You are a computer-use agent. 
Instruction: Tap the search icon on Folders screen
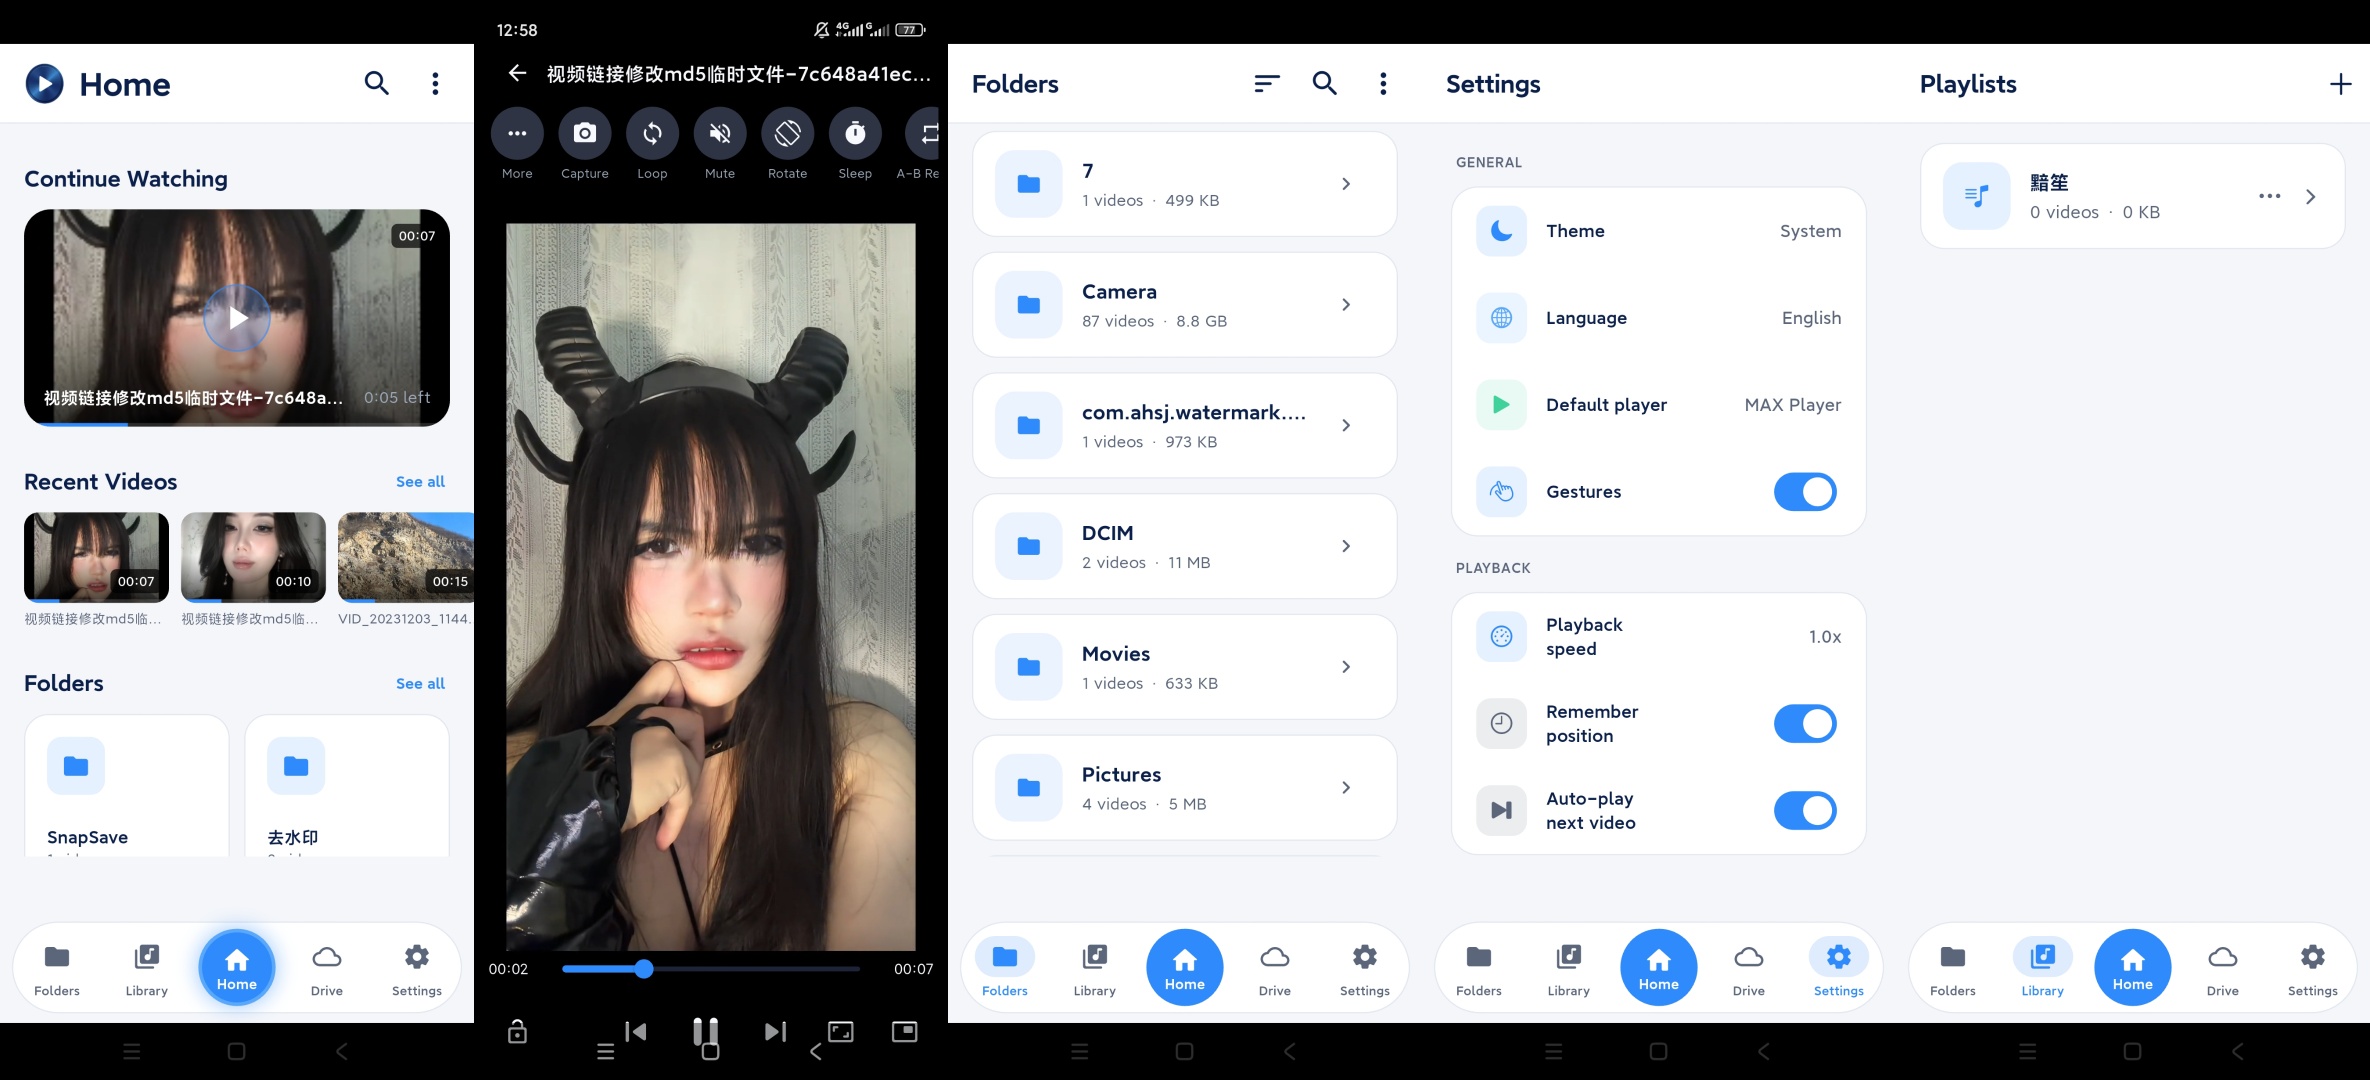click(1324, 83)
